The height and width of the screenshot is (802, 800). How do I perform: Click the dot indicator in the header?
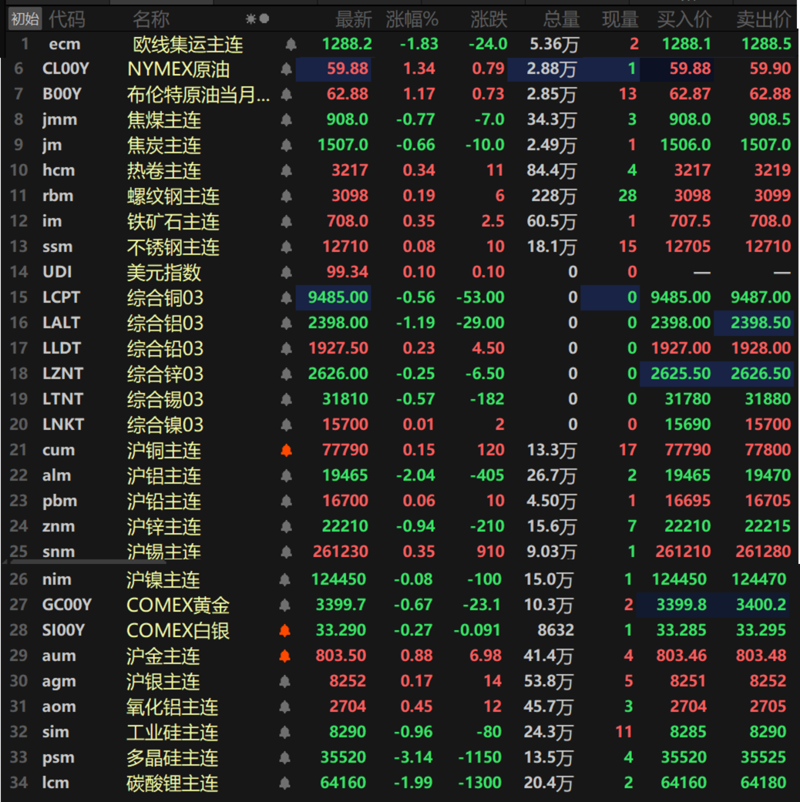tap(264, 19)
